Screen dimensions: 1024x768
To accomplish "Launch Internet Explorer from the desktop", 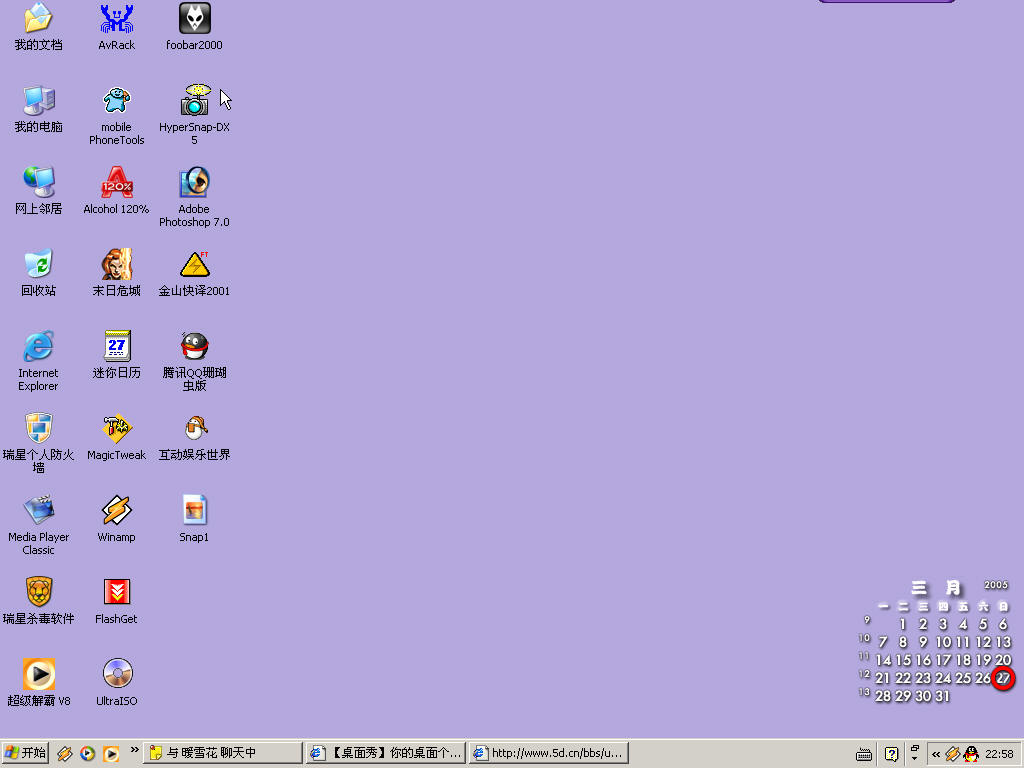I will [39, 346].
